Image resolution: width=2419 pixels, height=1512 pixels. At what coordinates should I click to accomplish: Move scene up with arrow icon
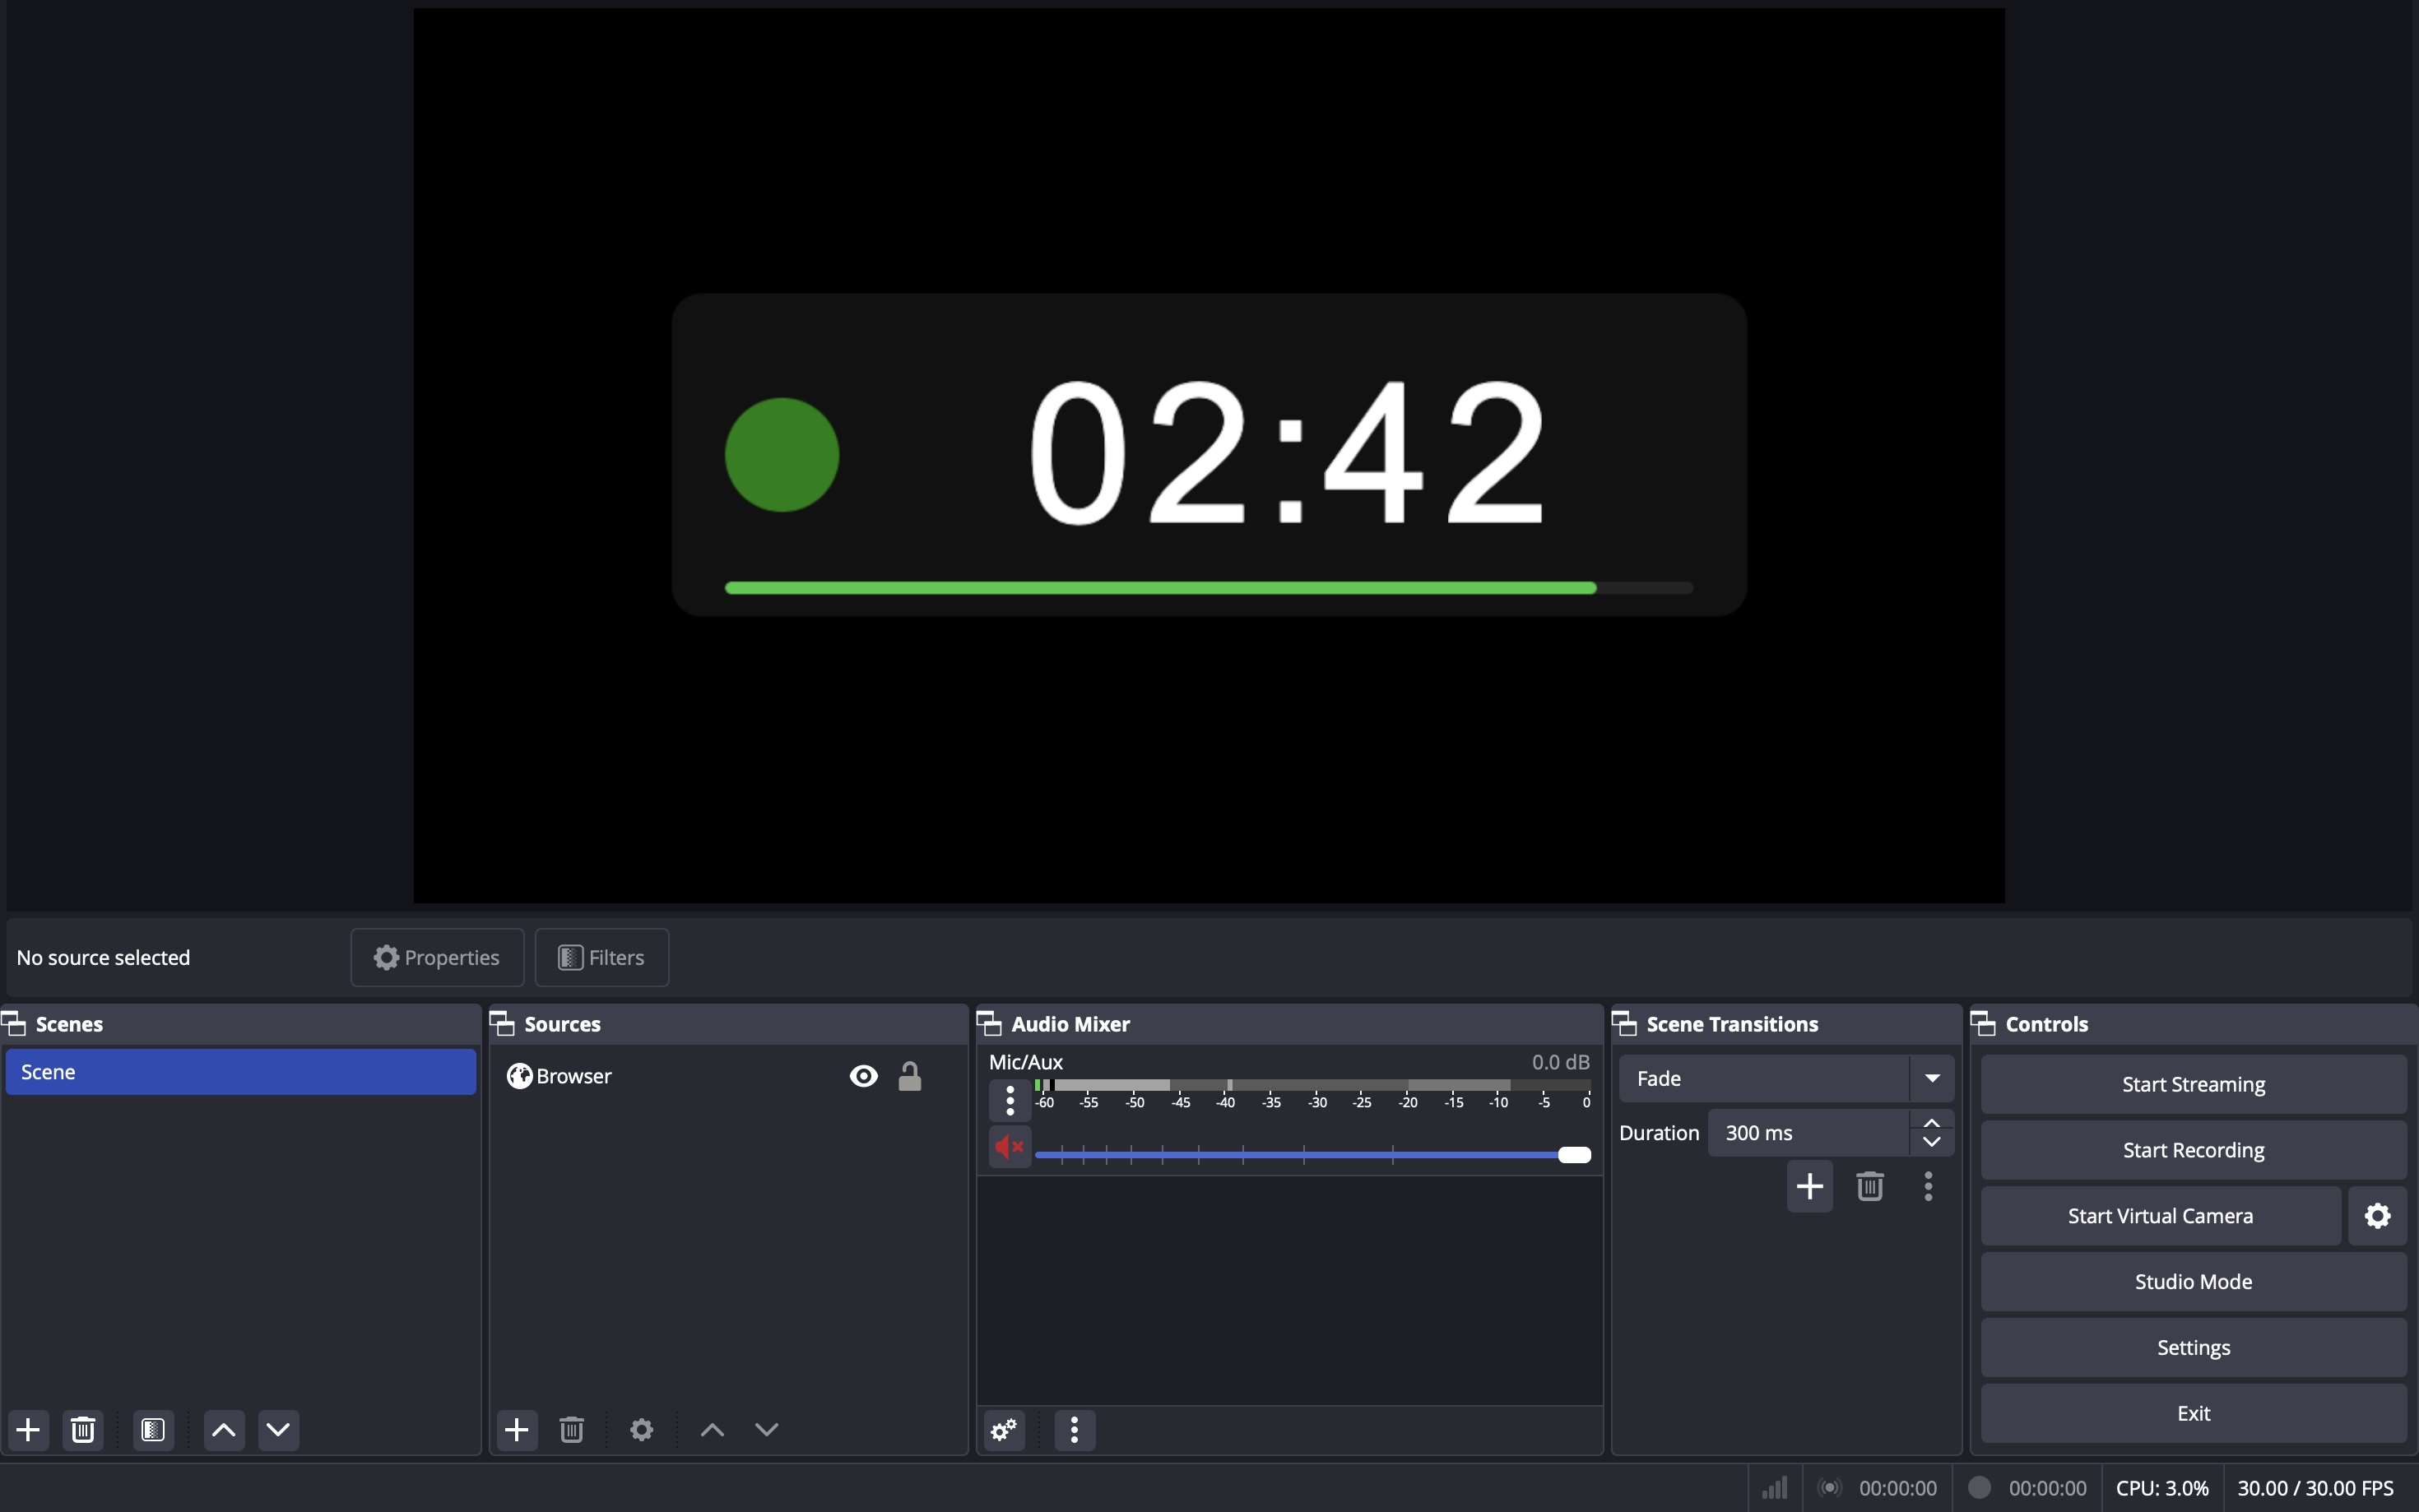point(224,1429)
